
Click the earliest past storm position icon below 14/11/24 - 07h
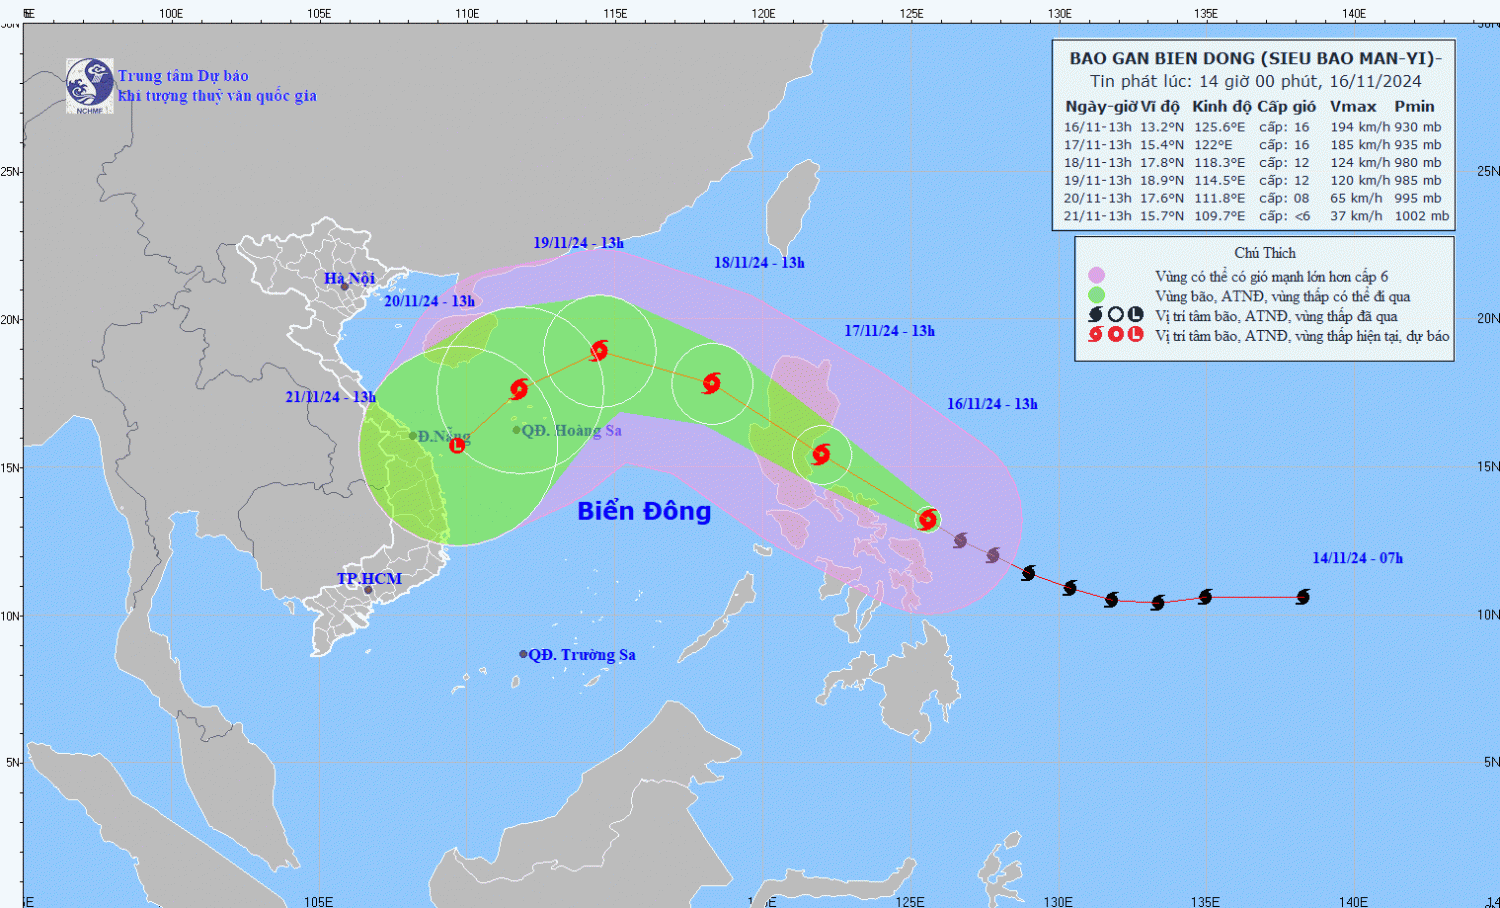point(1302,597)
